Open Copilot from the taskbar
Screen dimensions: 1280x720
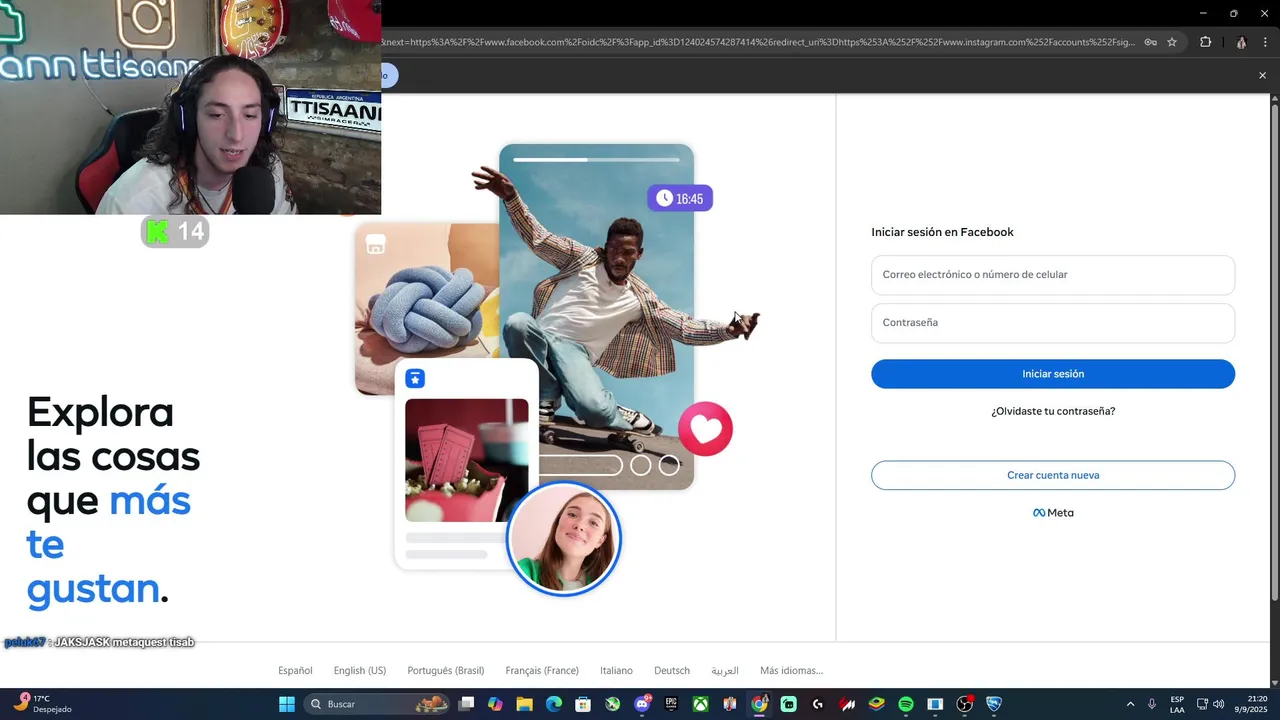pos(495,704)
